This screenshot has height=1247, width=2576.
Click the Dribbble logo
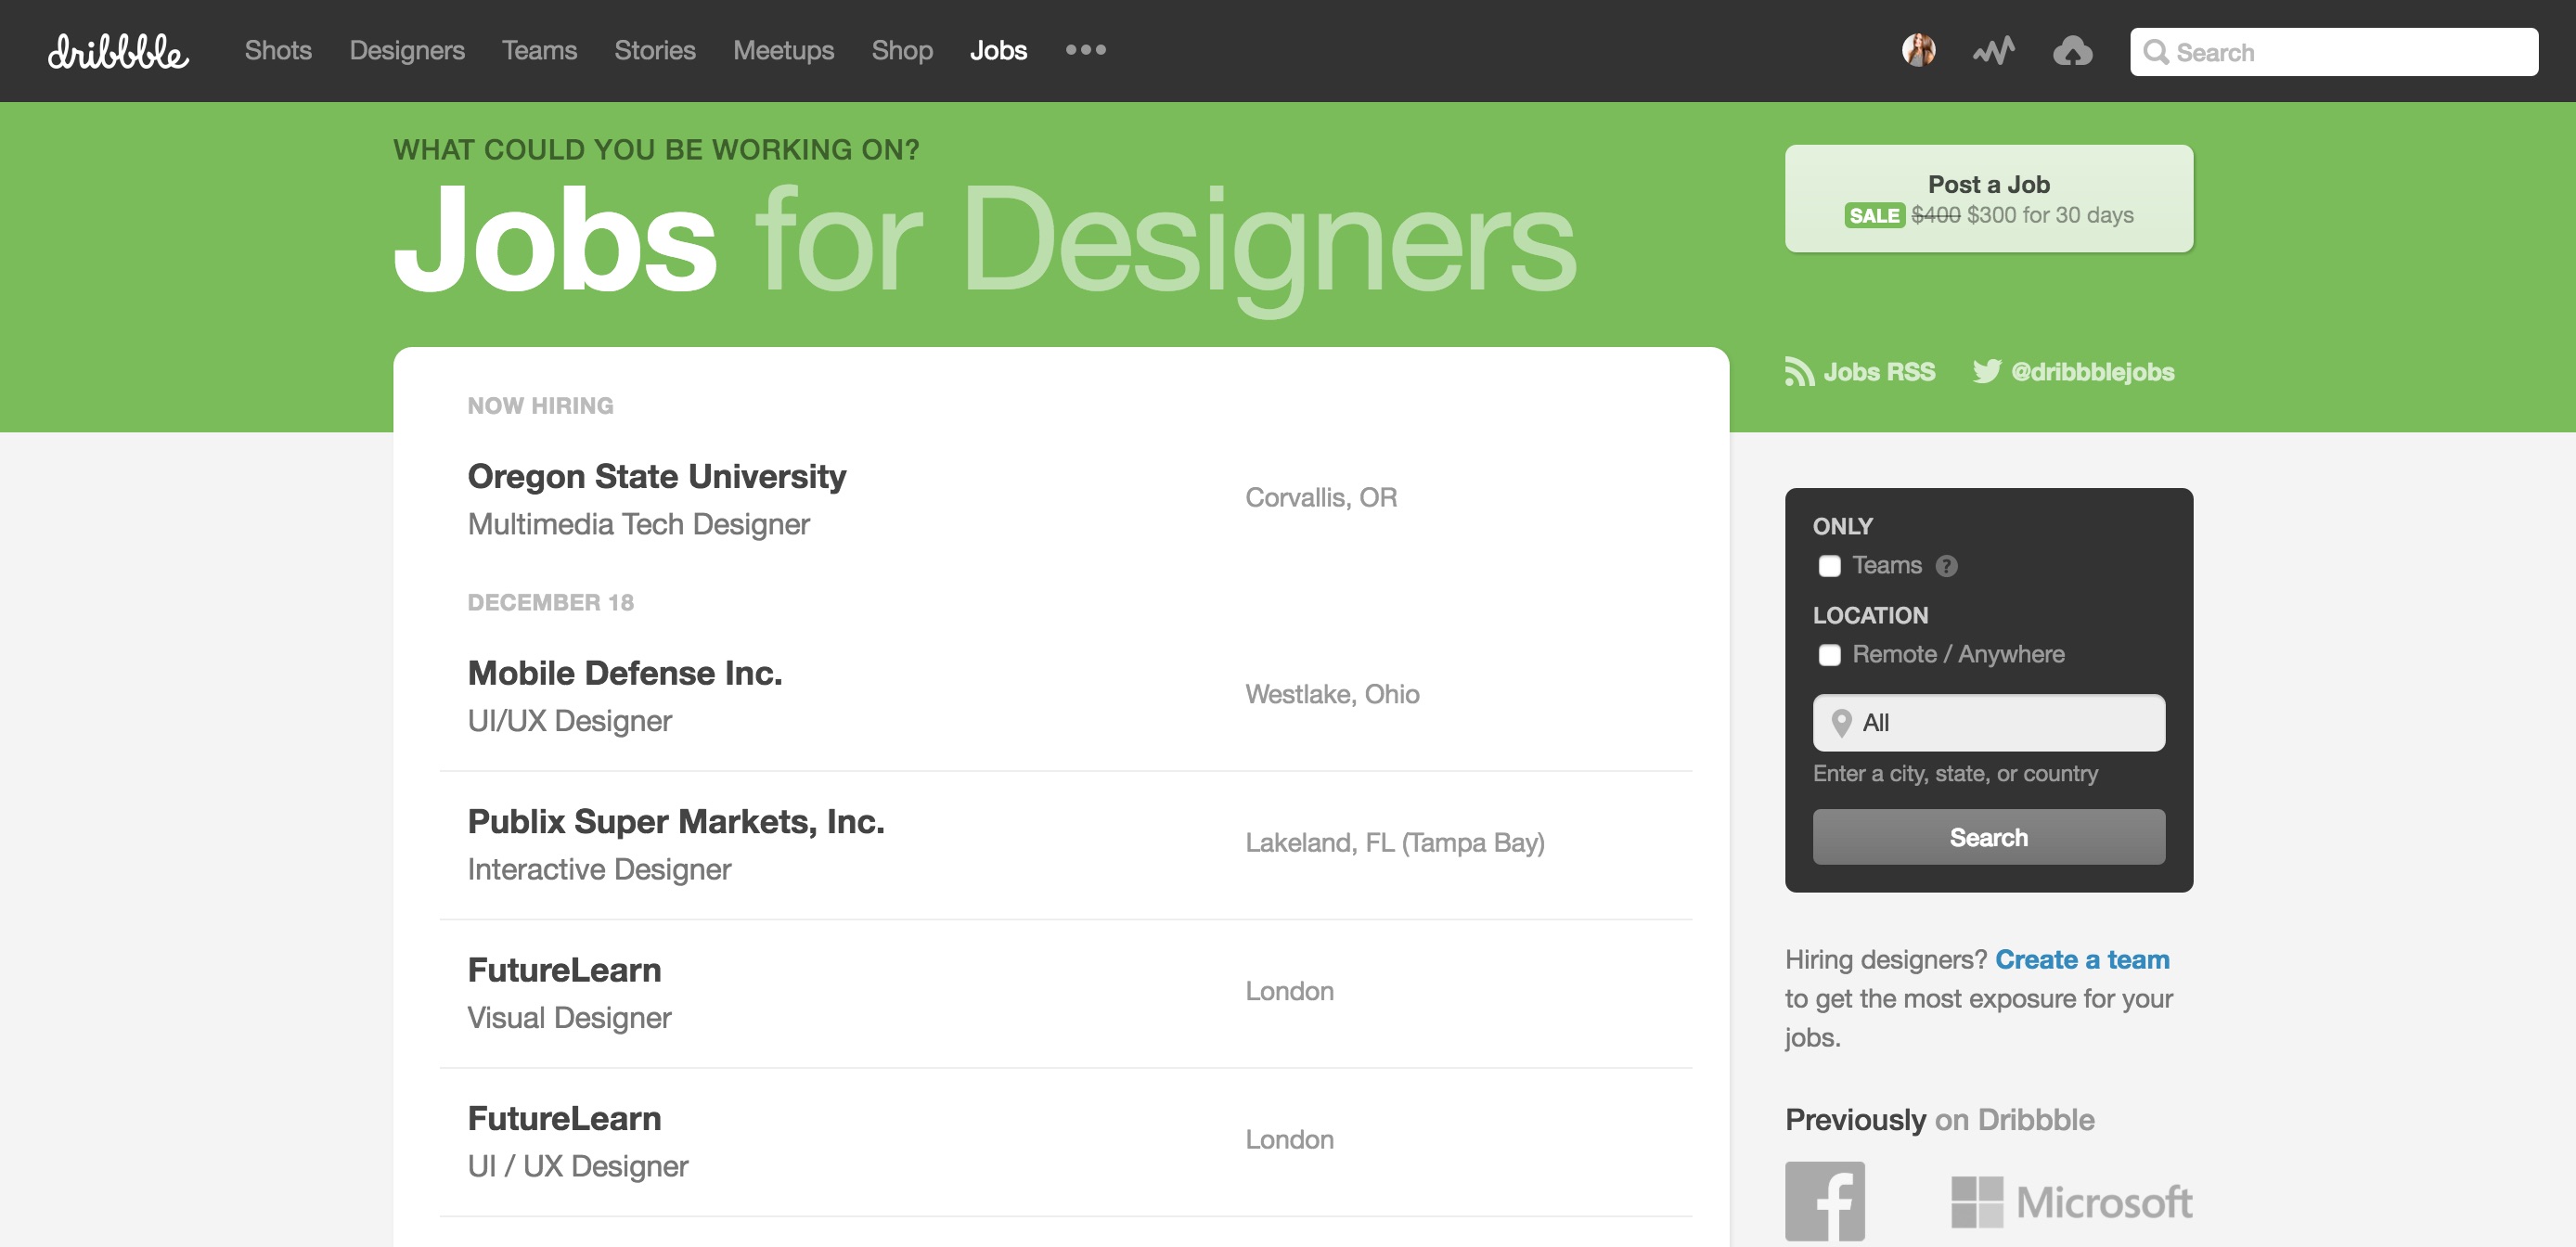click(x=118, y=52)
